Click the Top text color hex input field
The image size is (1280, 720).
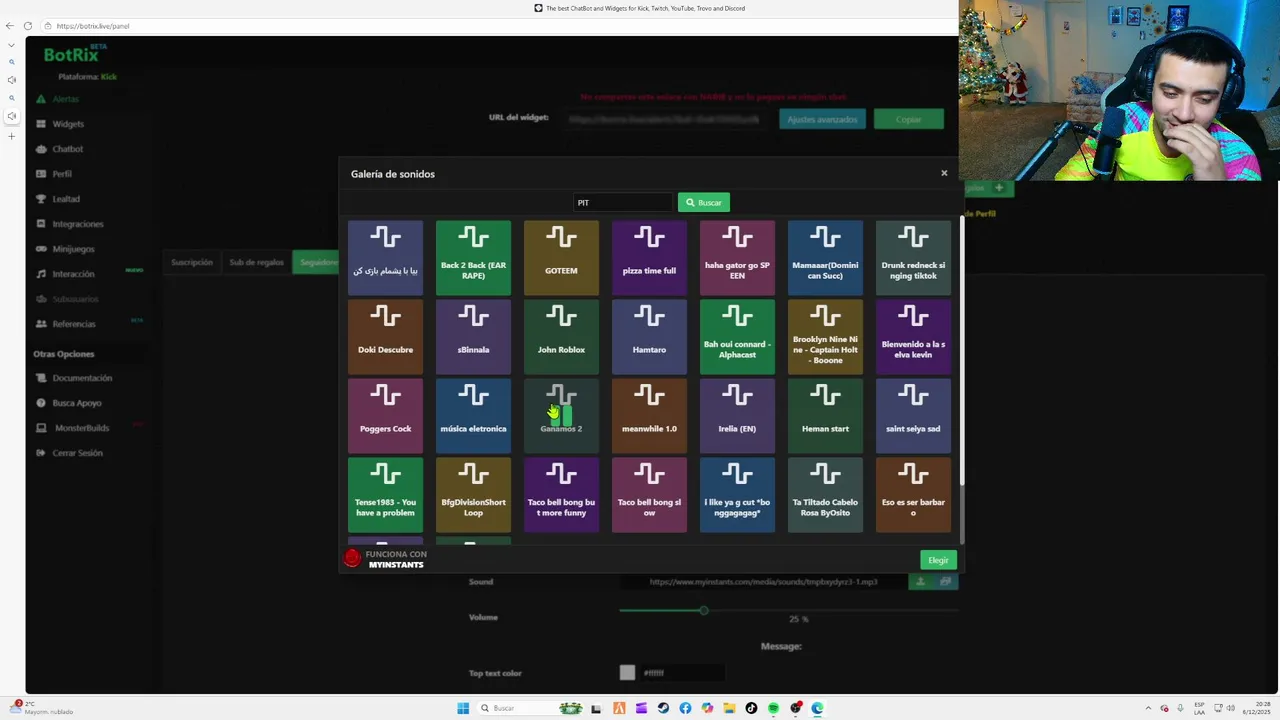[682, 673]
